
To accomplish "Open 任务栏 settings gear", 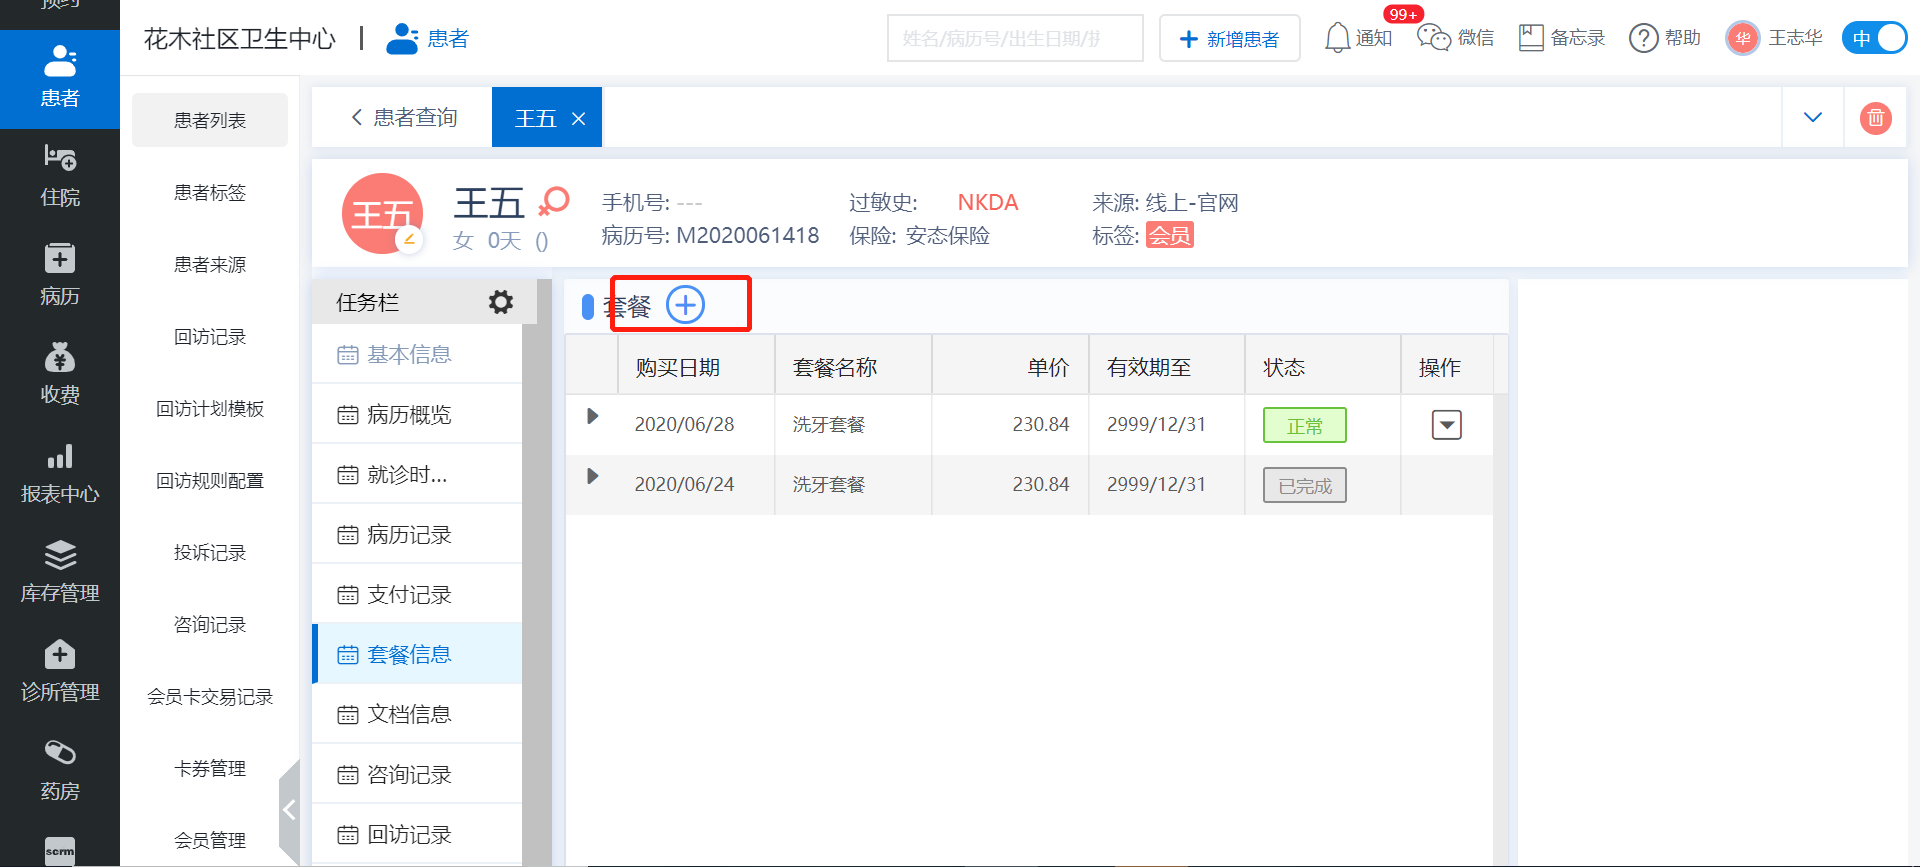I will [x=501, y=302].
